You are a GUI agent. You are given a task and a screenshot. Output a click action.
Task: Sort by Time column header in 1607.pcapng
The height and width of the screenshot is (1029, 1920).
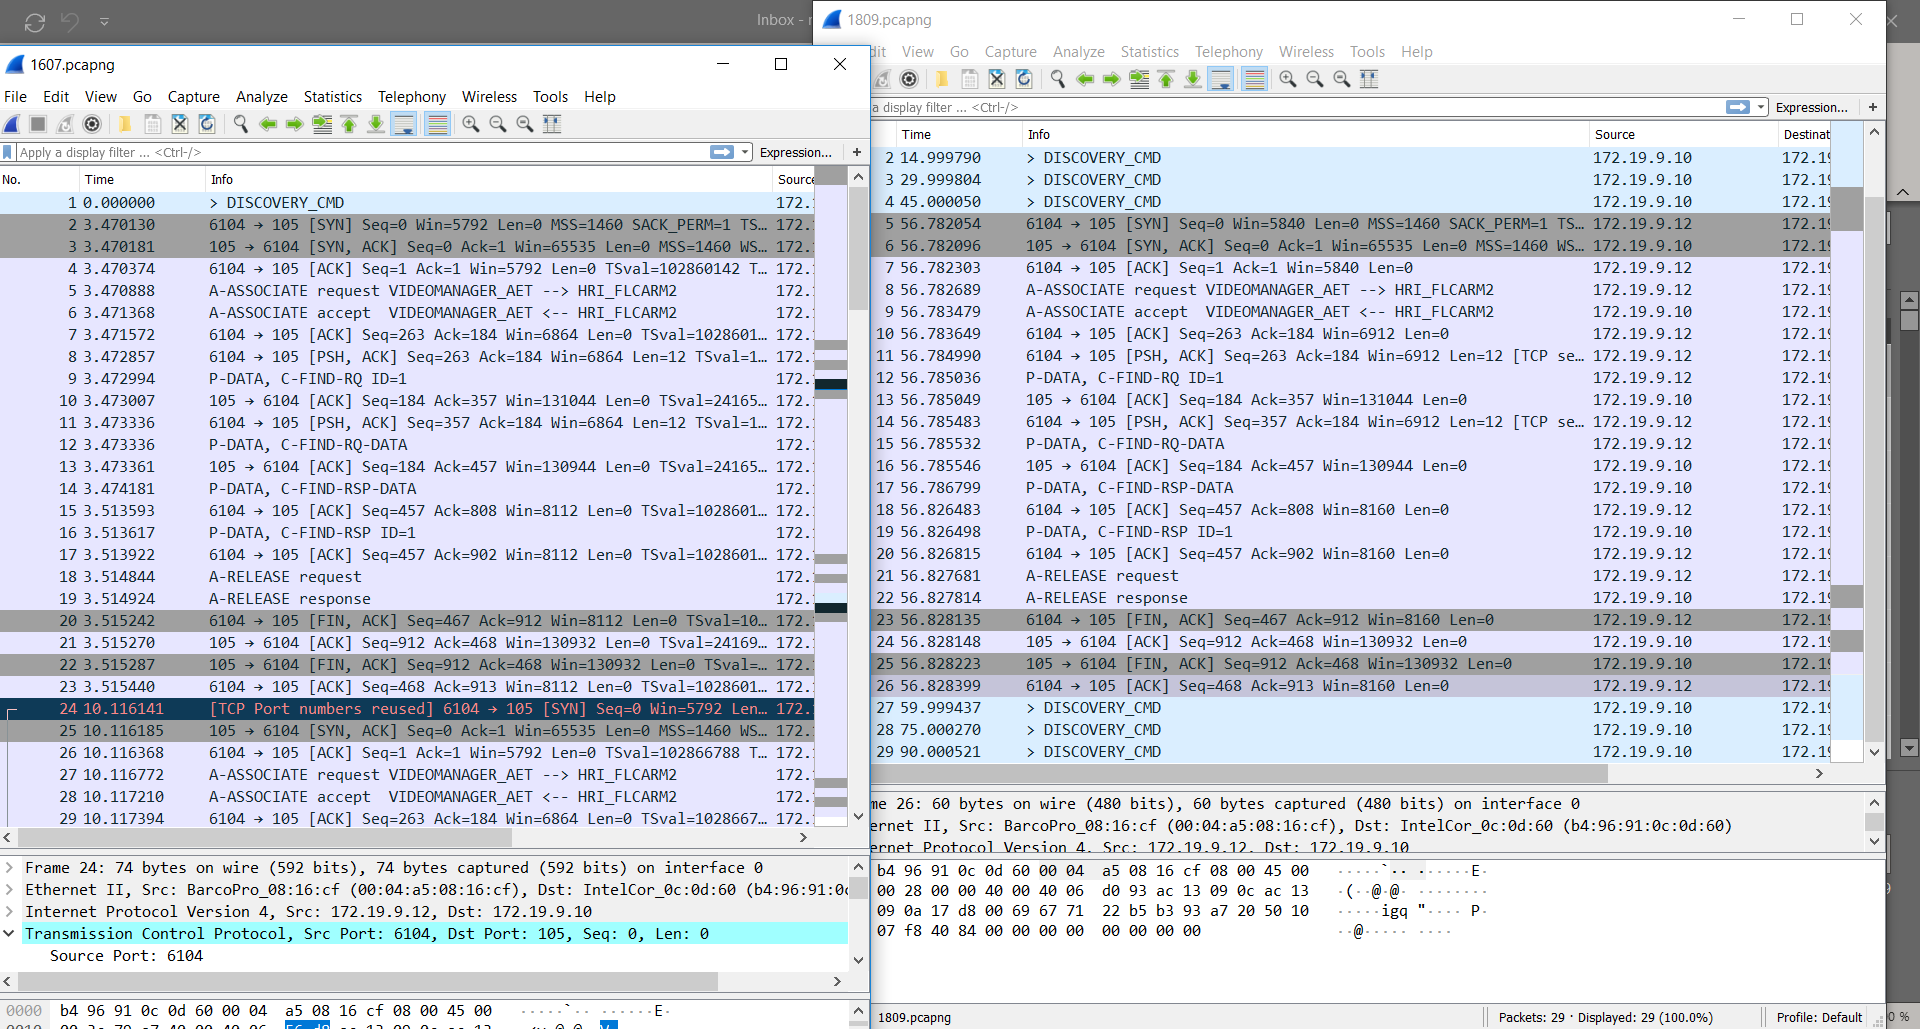142,180
